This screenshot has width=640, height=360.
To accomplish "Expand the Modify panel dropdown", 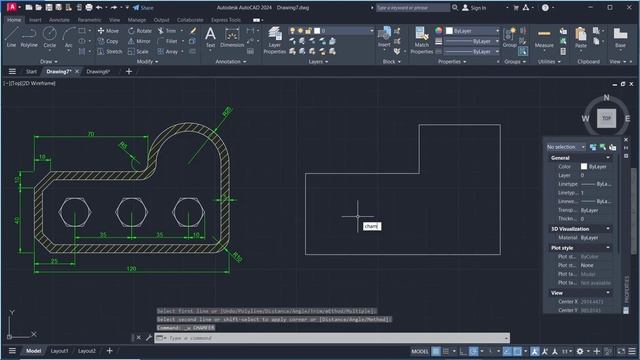I will (x=147, y=62).
